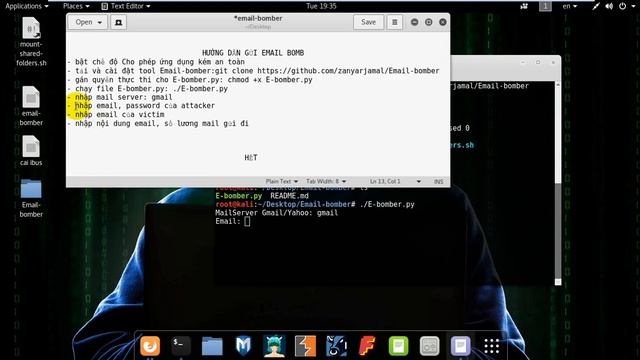The image size is (640, 360).
Task: Open the volume control in top bar
Action: tap(609, 6)
